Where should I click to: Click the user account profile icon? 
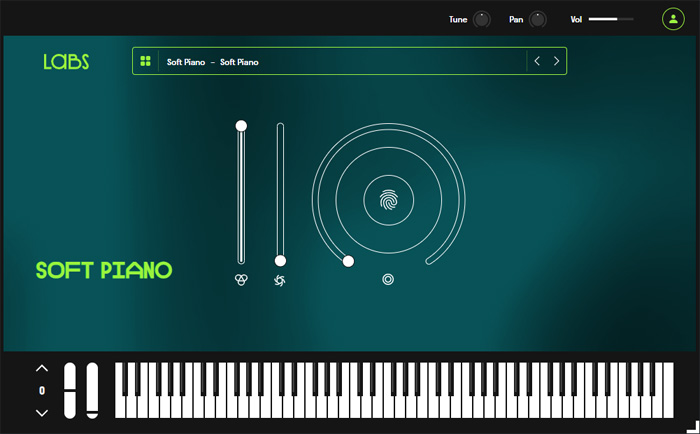pyautogui.click(x=673, y=19)
